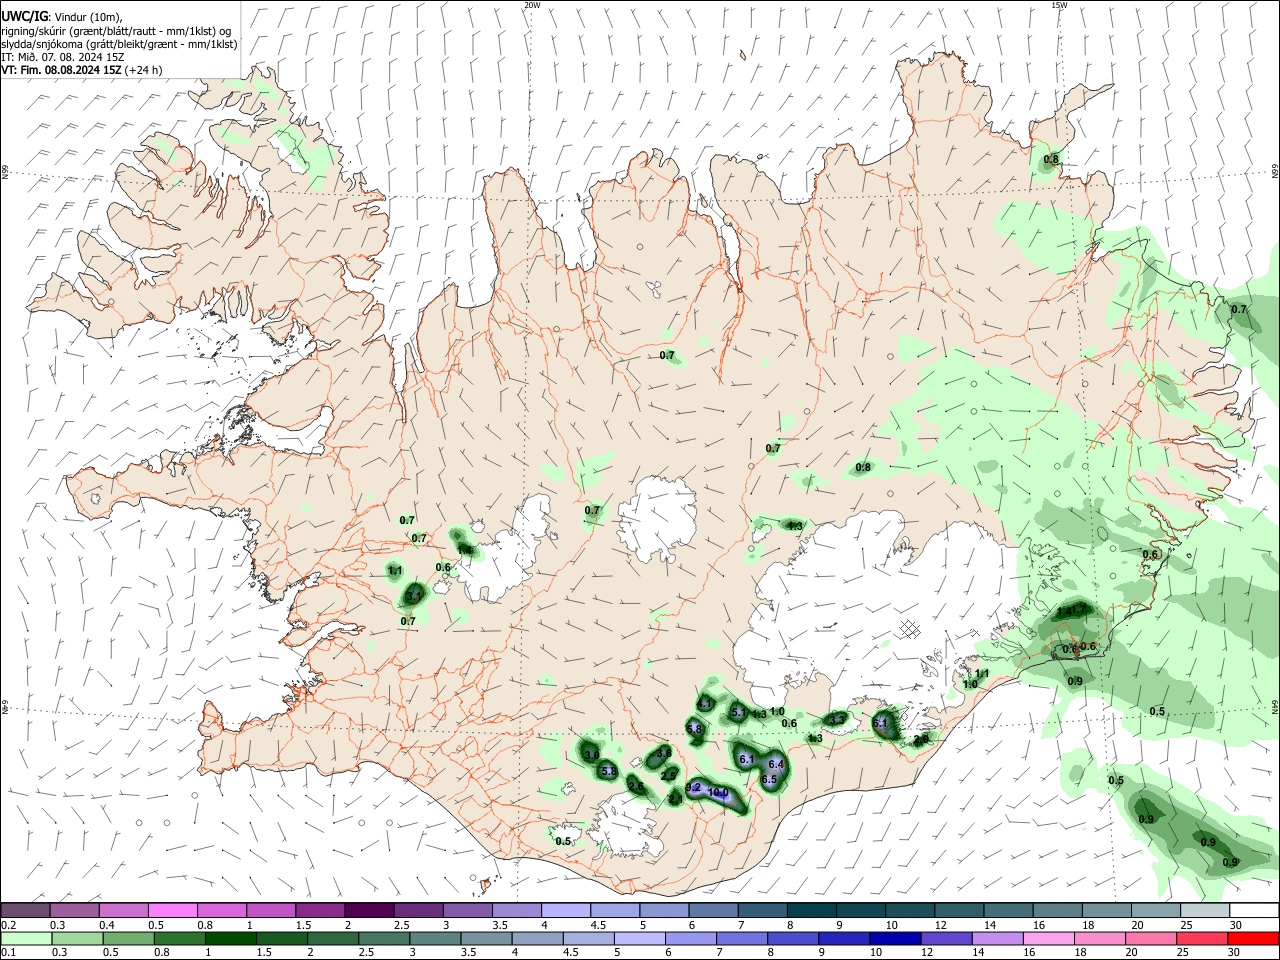1280x960 pixels.
Task: Click the light pink swatch after 16 in bottom legend
Action: tap(1048, 938)
